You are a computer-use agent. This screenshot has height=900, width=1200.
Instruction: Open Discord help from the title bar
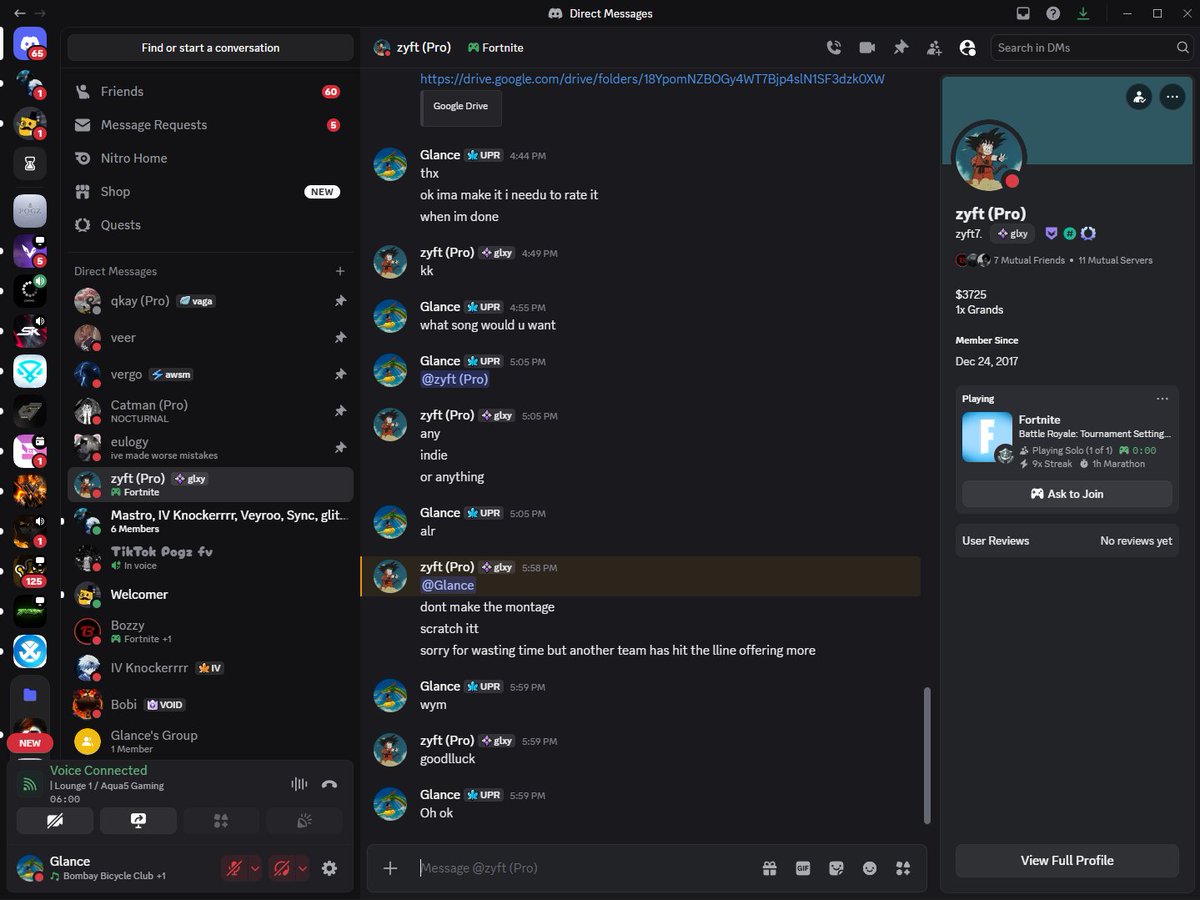[x=1053, y=13]
